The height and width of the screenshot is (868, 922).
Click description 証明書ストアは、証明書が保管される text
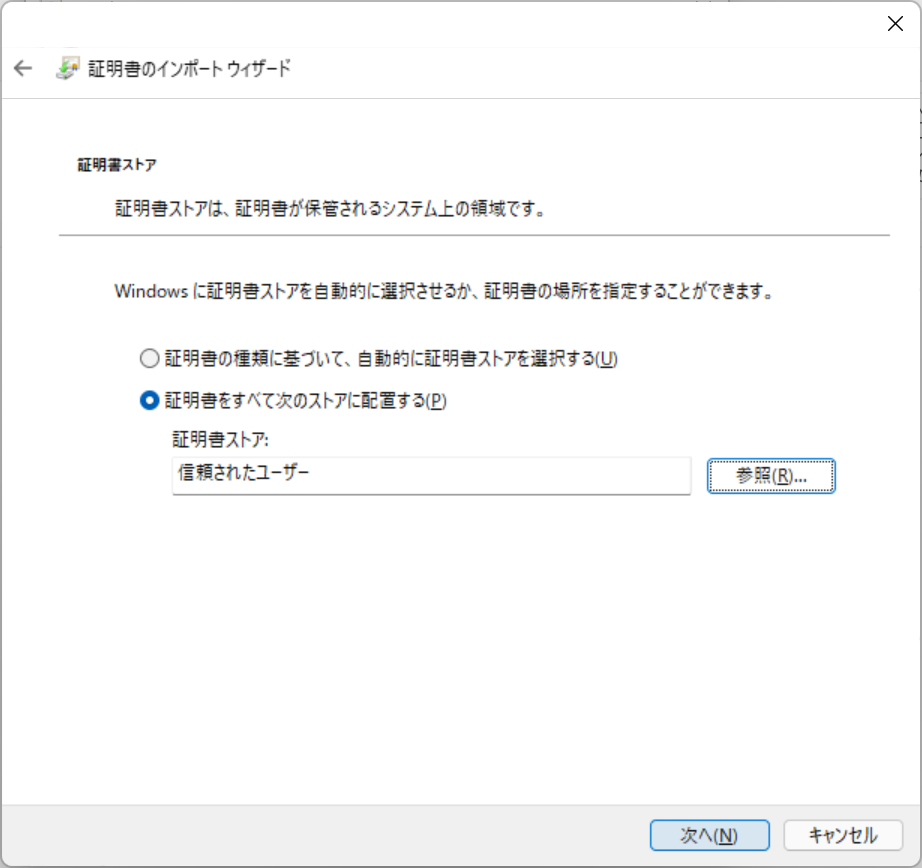[x=330, y=208]
